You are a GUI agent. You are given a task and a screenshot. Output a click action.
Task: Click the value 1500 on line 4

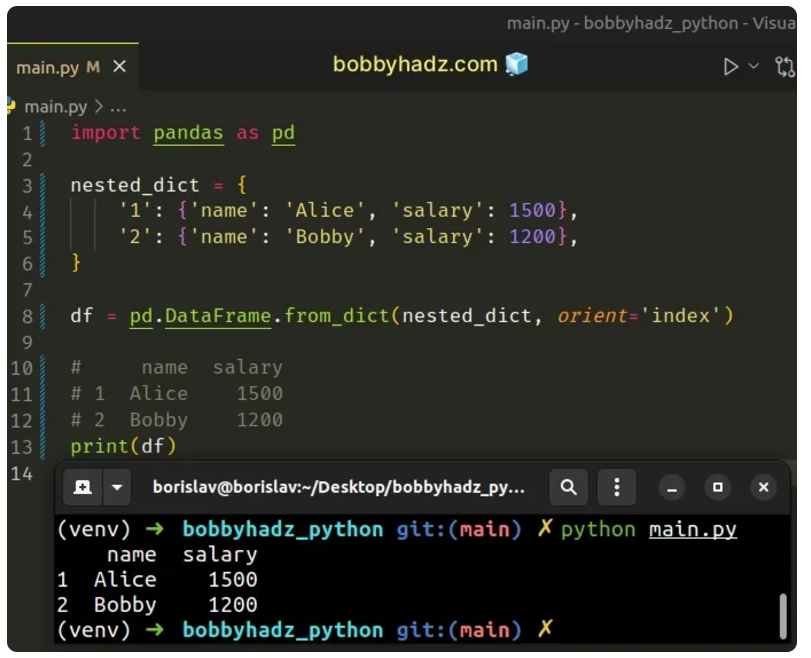(532, 211)
